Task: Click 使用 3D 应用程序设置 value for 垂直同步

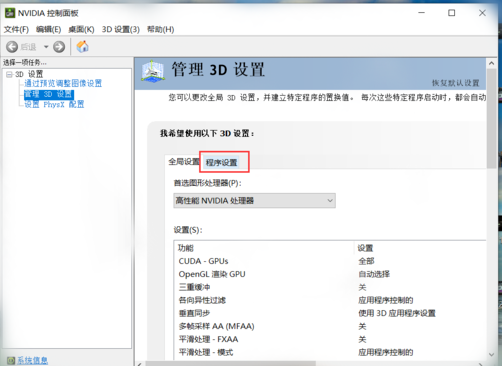Action: coord(397,313)
